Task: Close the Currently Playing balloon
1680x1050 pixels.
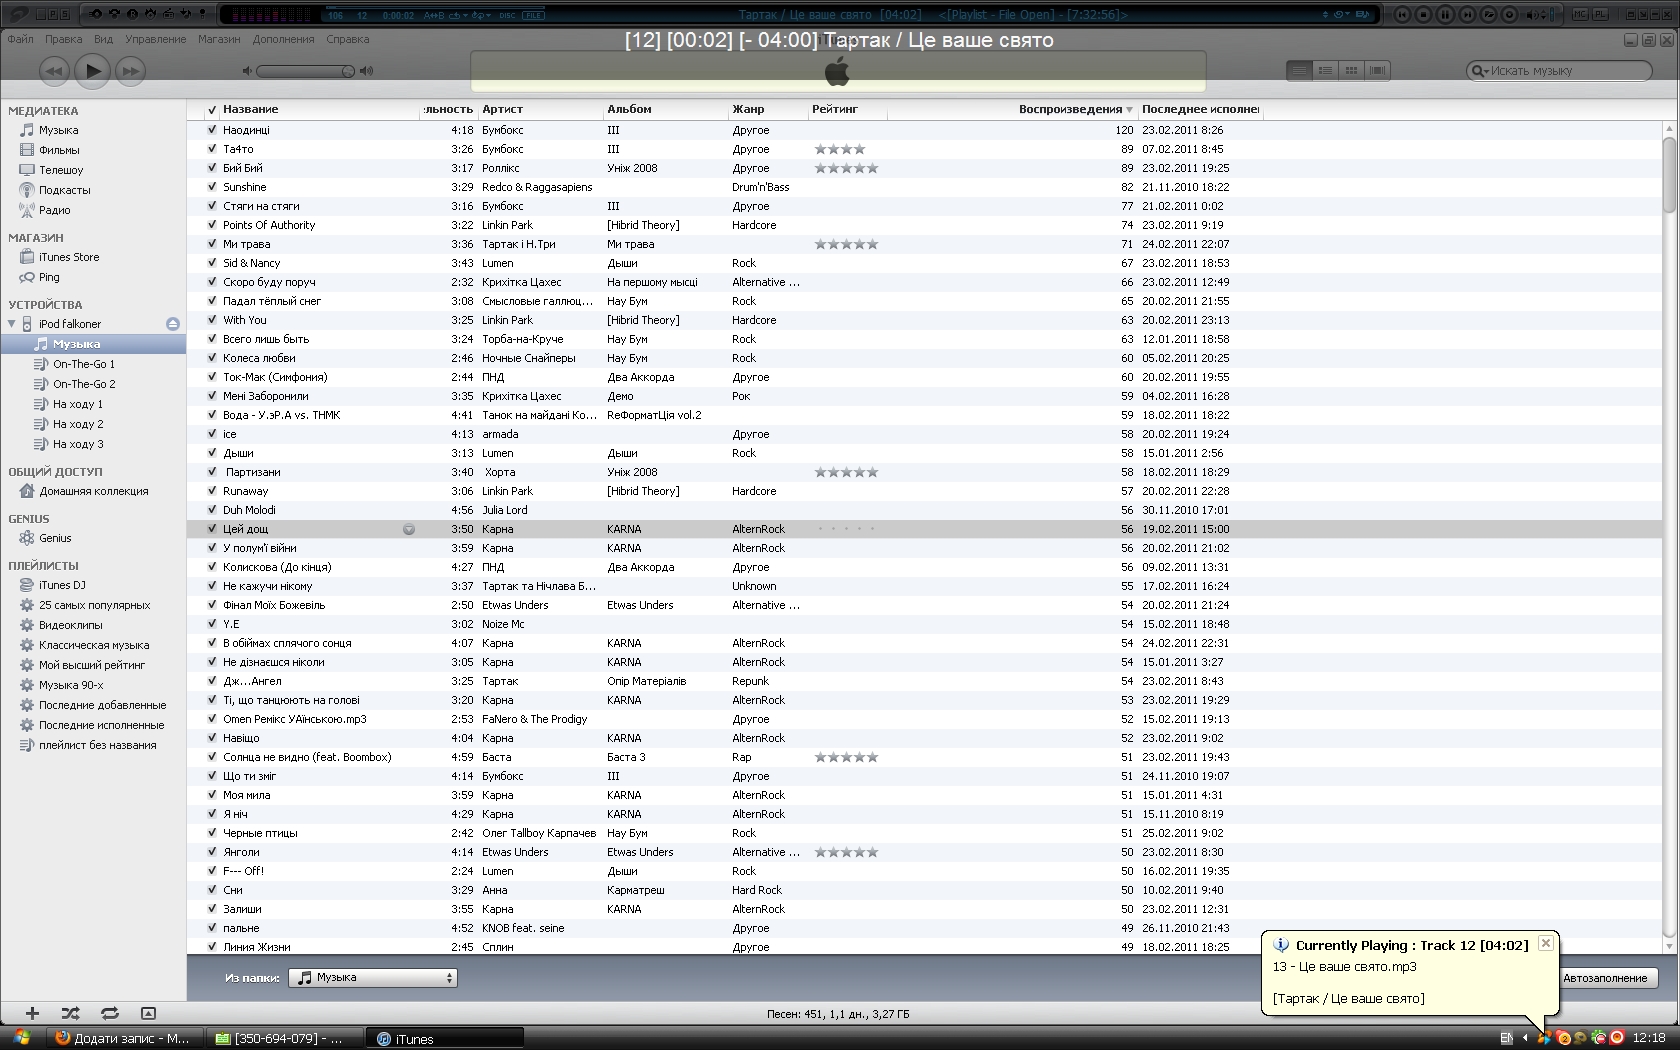Action: coord(1546,943)
